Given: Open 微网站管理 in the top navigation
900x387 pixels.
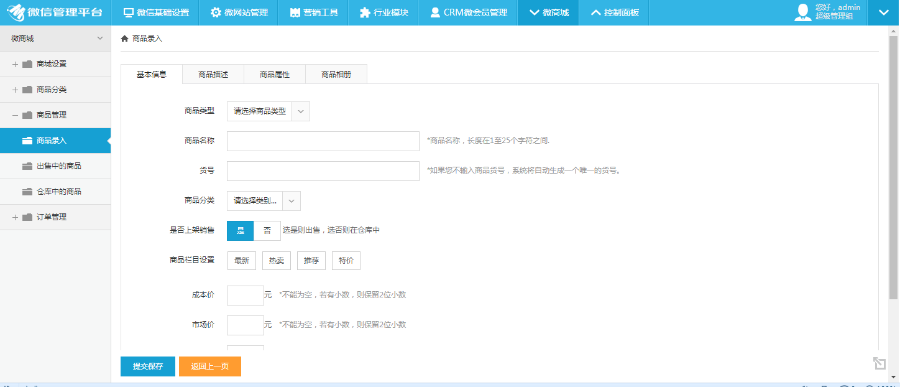Looking at the screenshot, I should [x=238, y=13].
